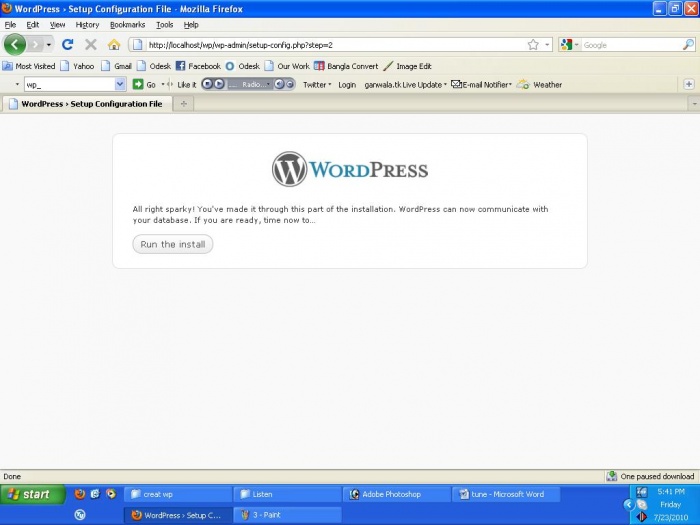Open the ganwala.tk Live Update dropdown
Screen dimensions: 700x525
405,84
